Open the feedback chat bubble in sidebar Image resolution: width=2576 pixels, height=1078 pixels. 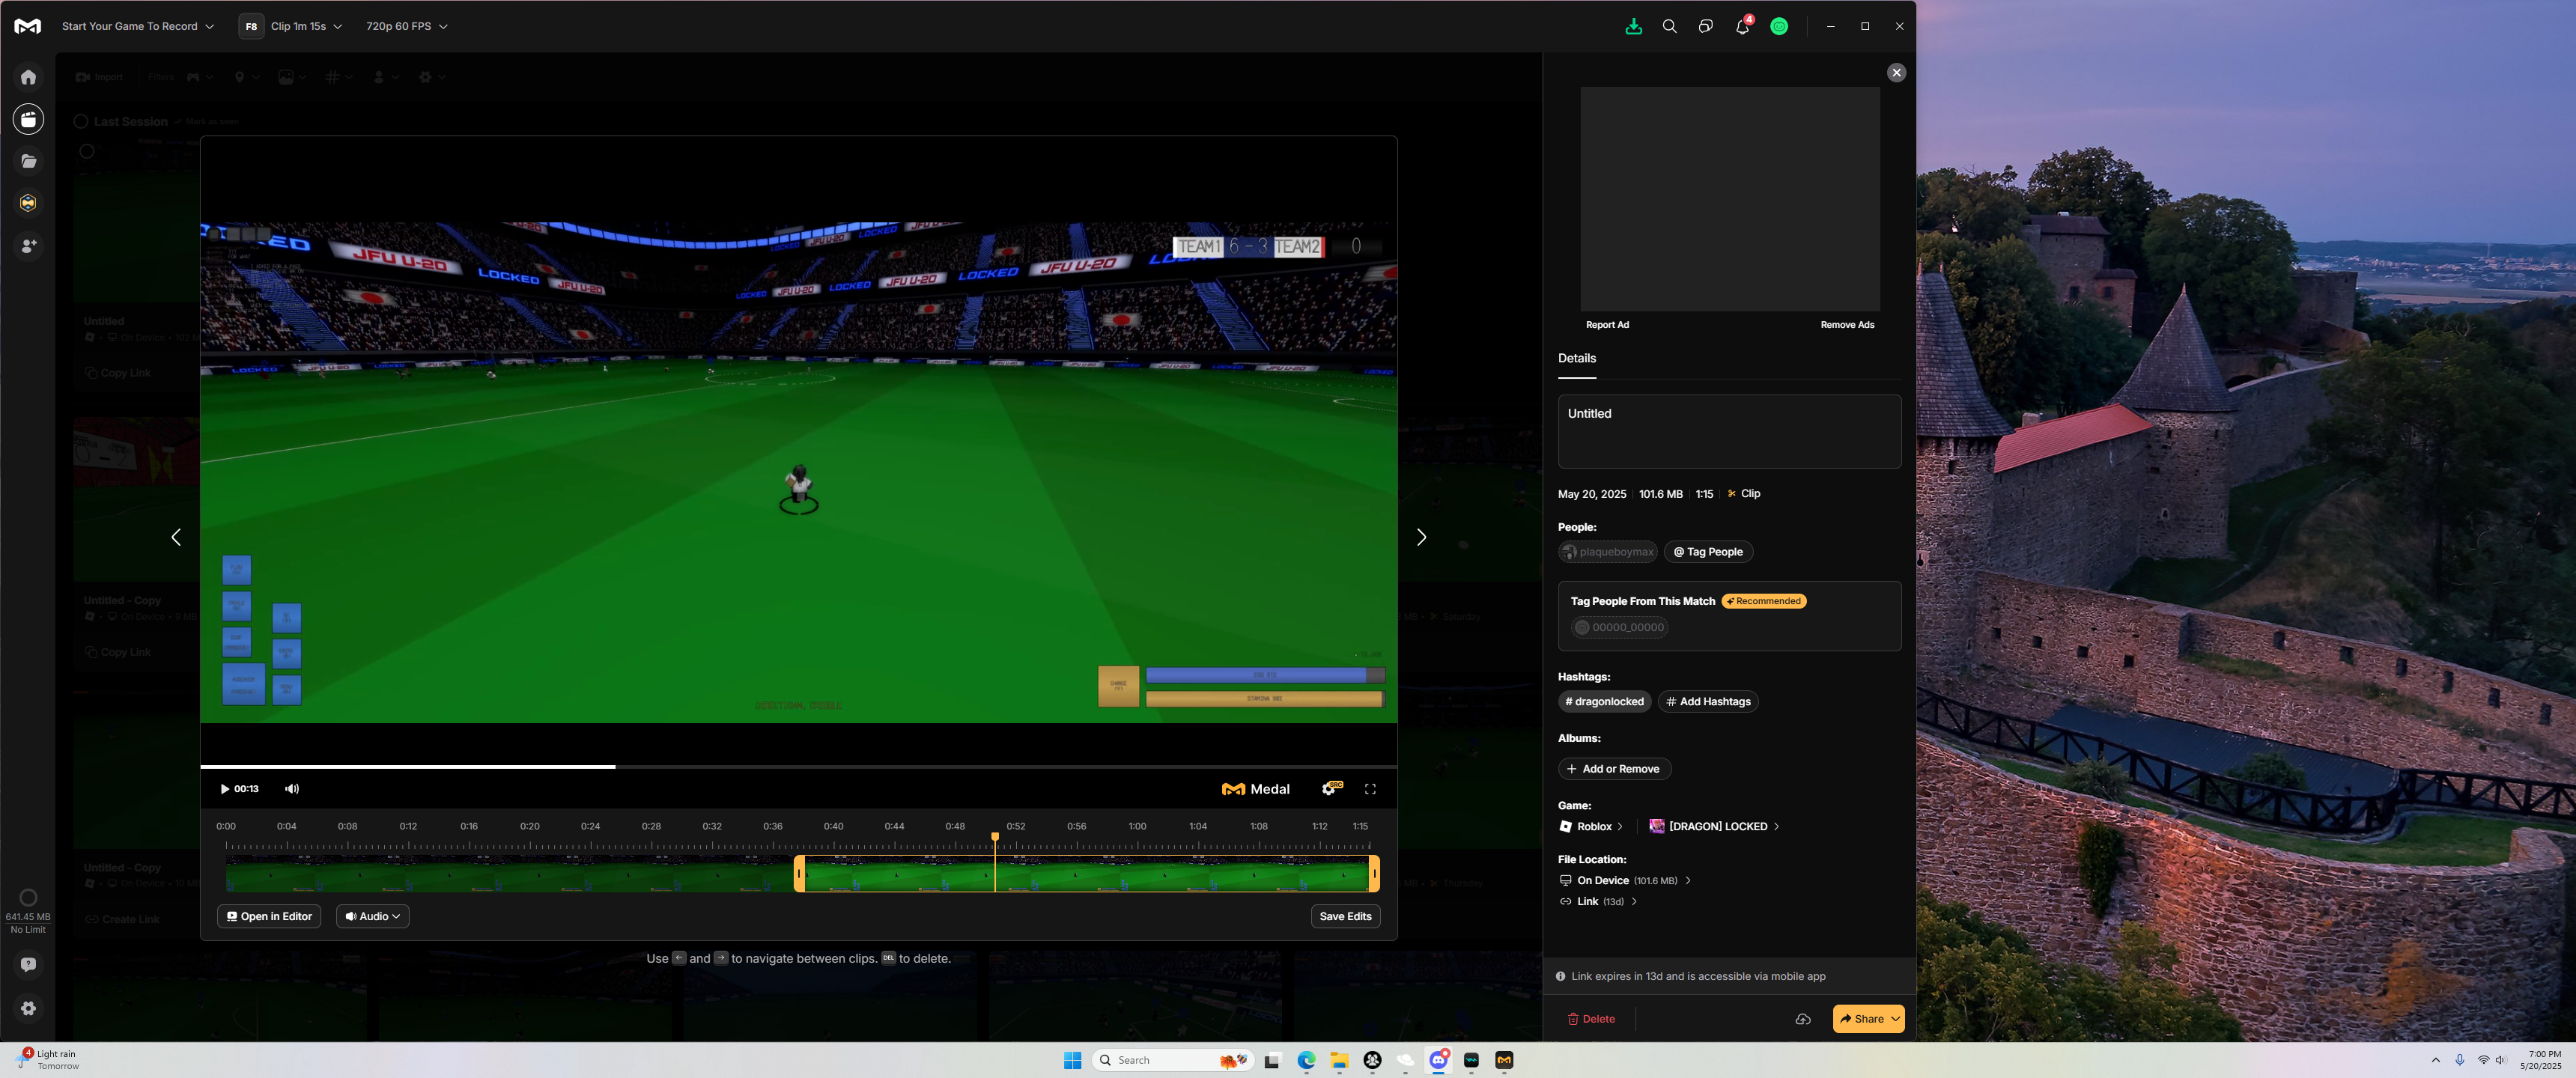point(28,965)
